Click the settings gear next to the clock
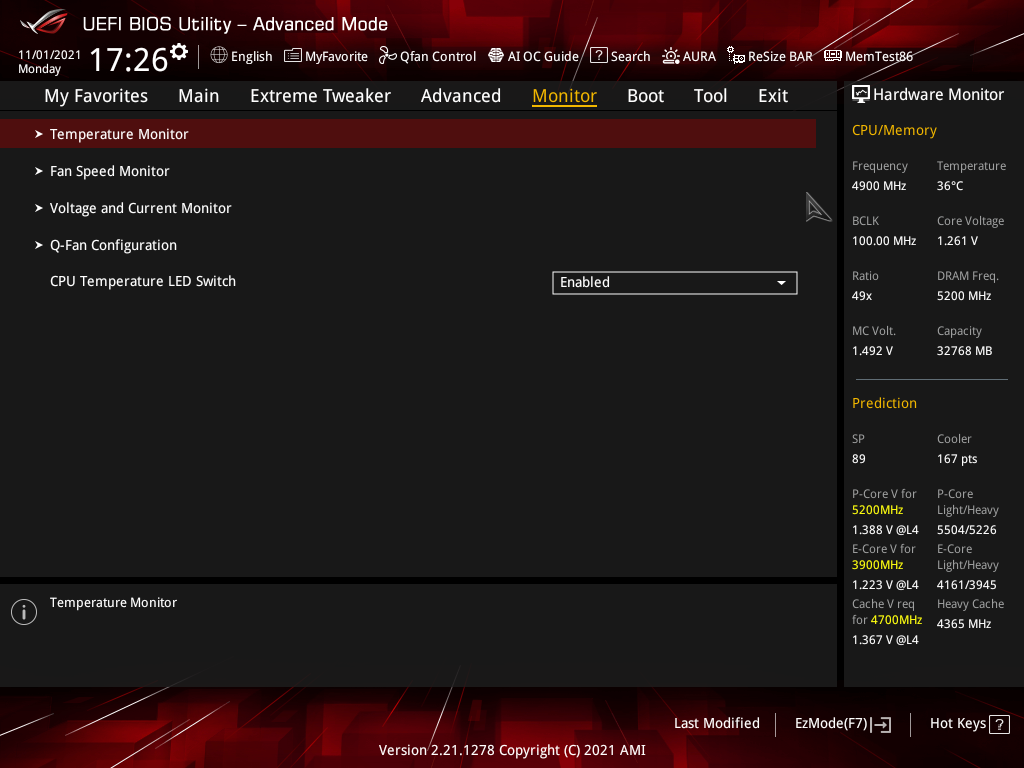 tap(179, 52)
